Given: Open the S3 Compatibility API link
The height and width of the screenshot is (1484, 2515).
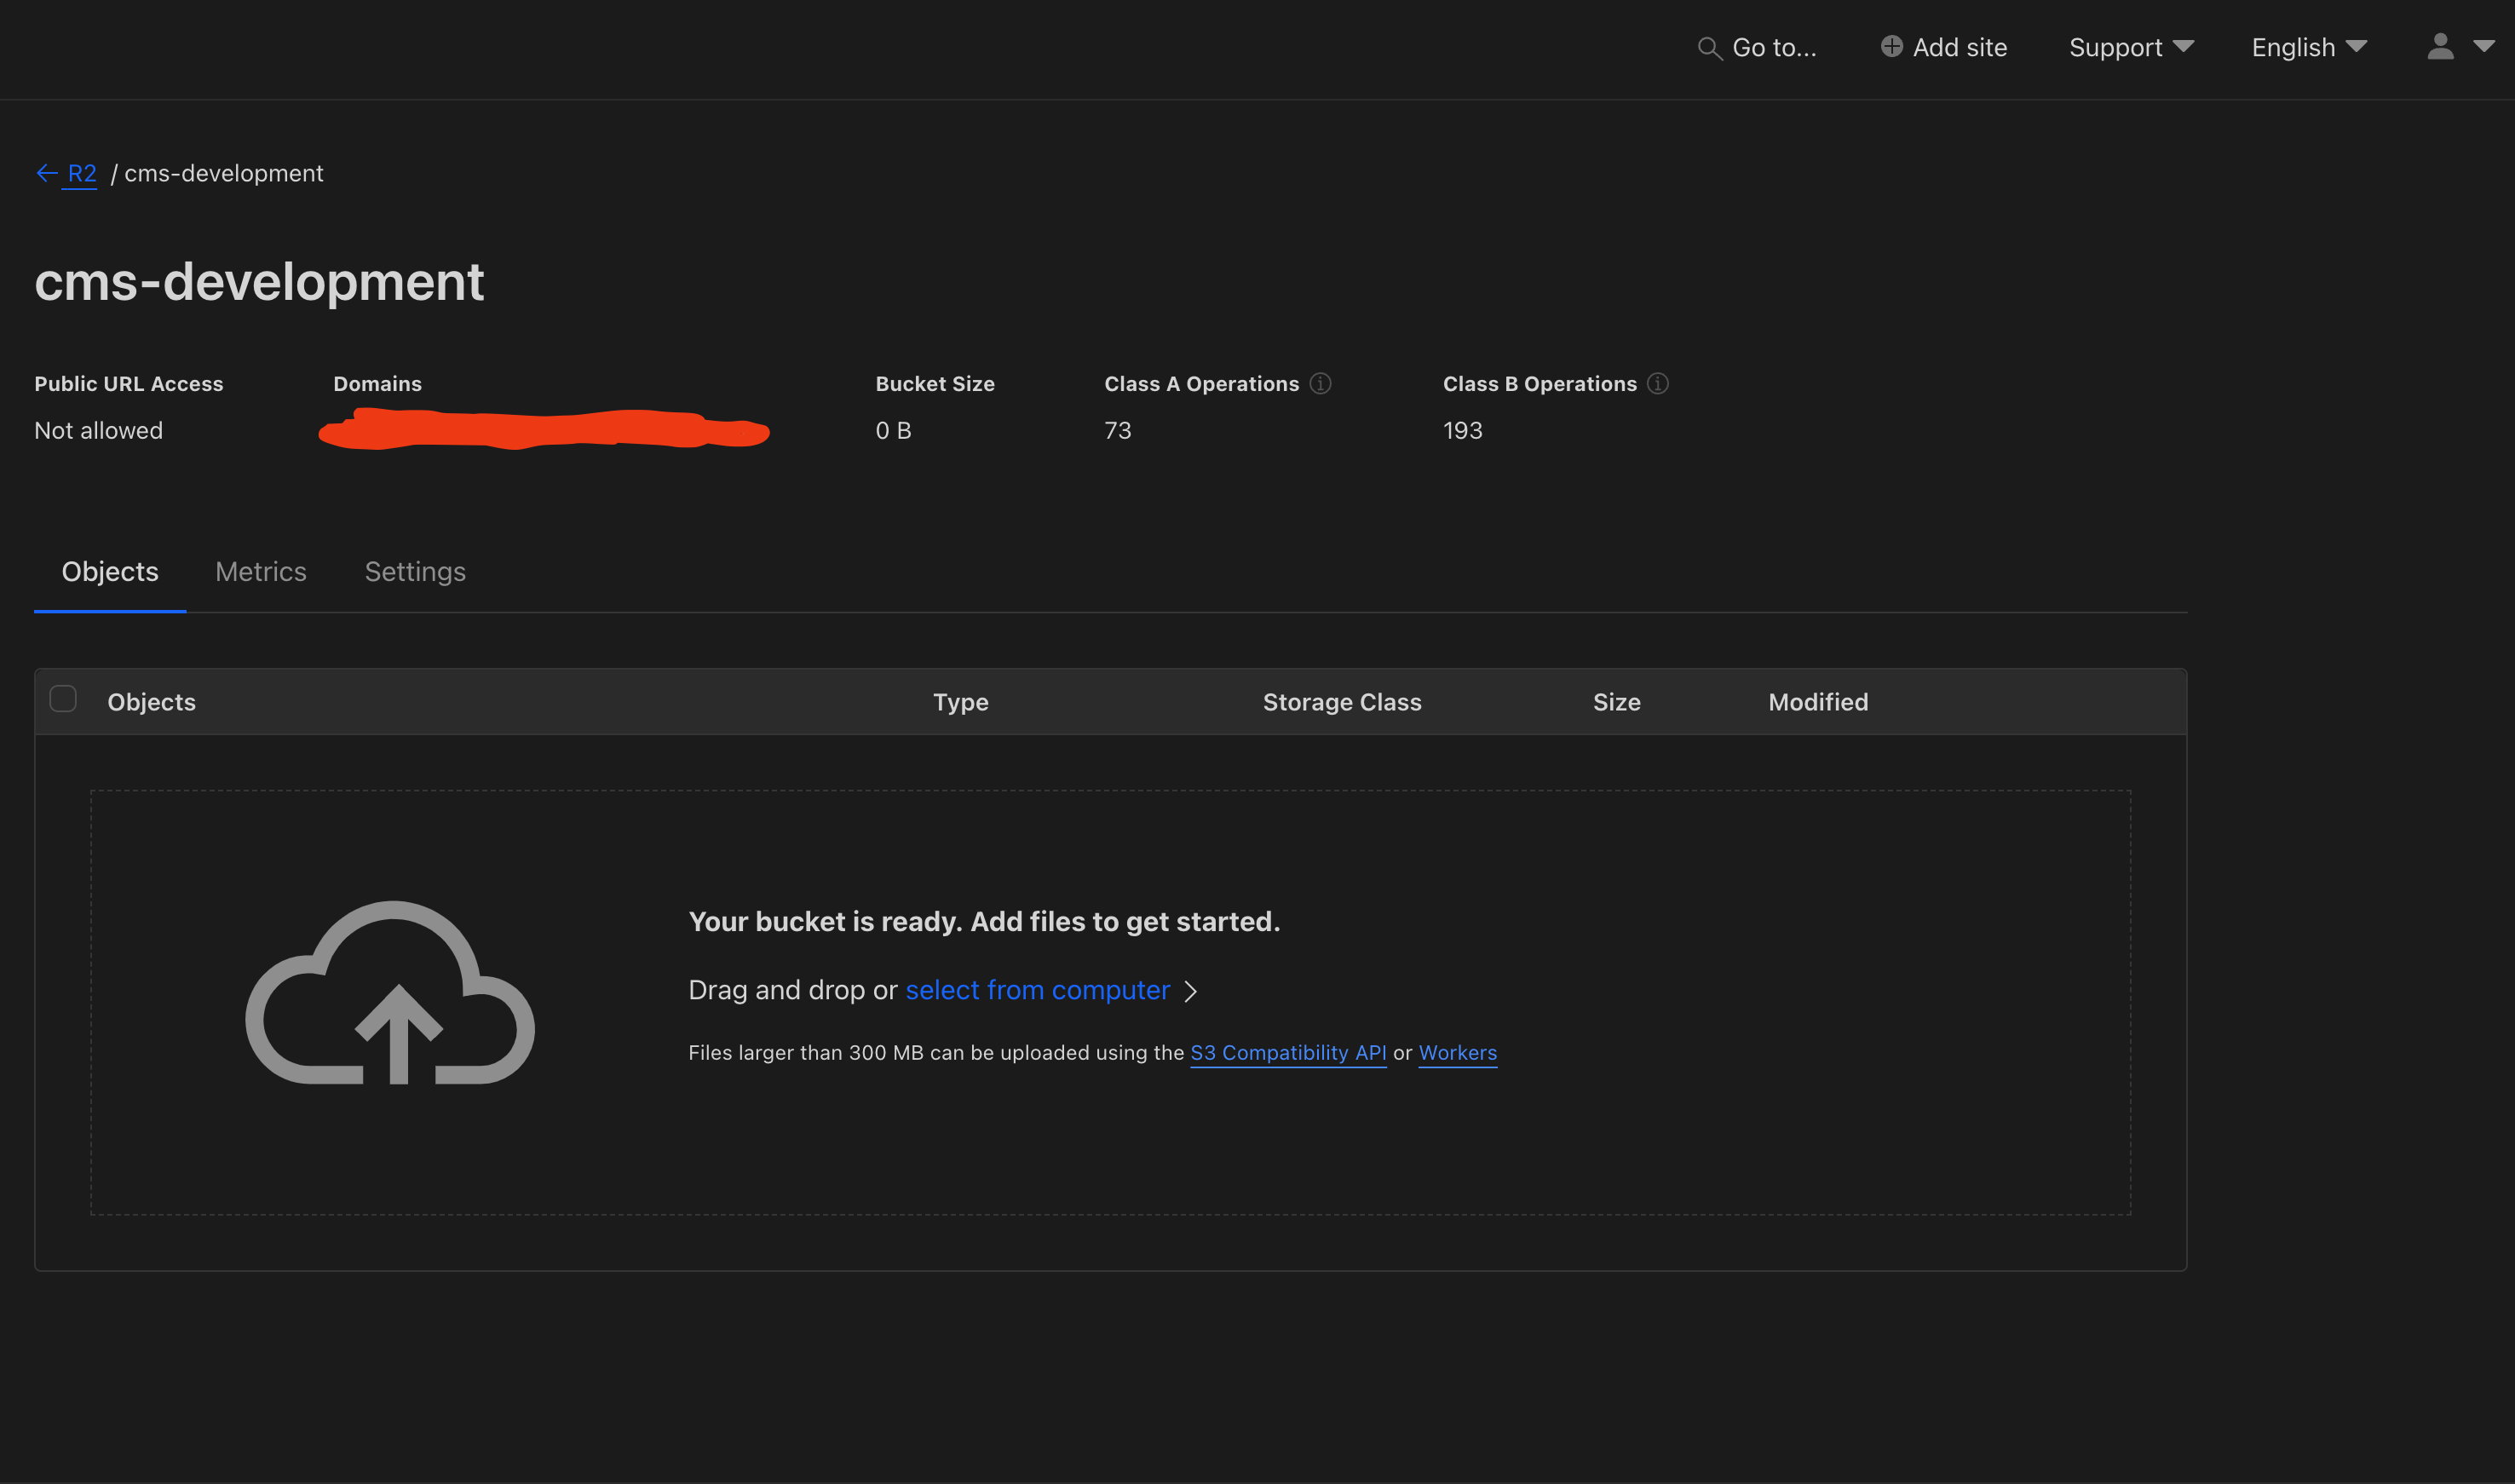Looking at the screenshot, I should (1288, 1052).
